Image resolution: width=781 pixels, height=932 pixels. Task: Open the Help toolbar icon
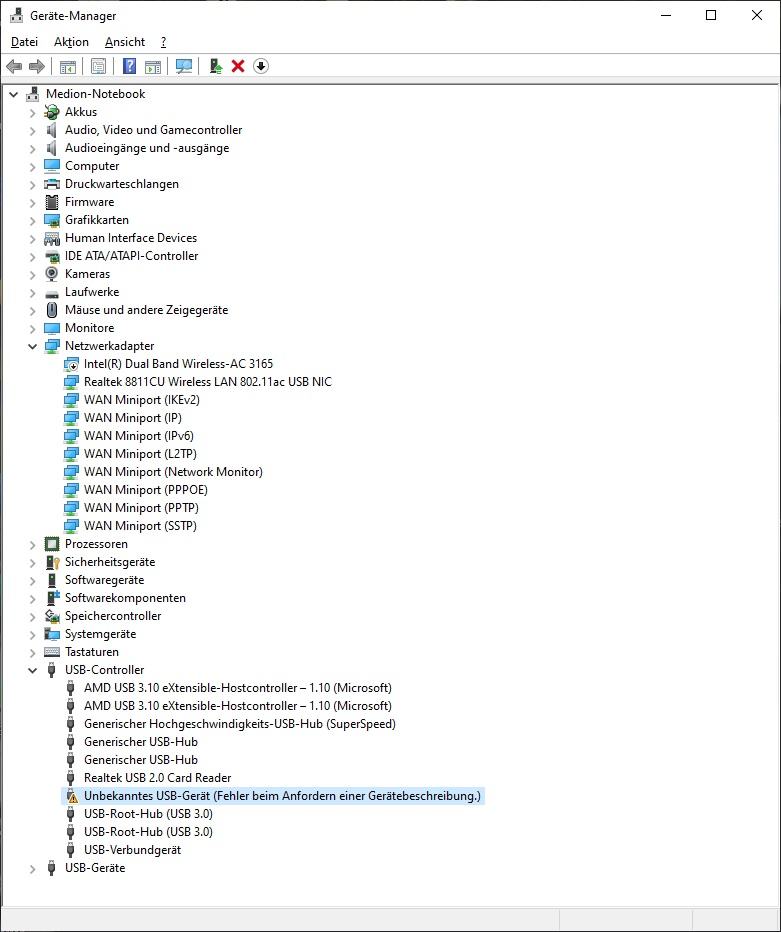[x=129, y=66]
